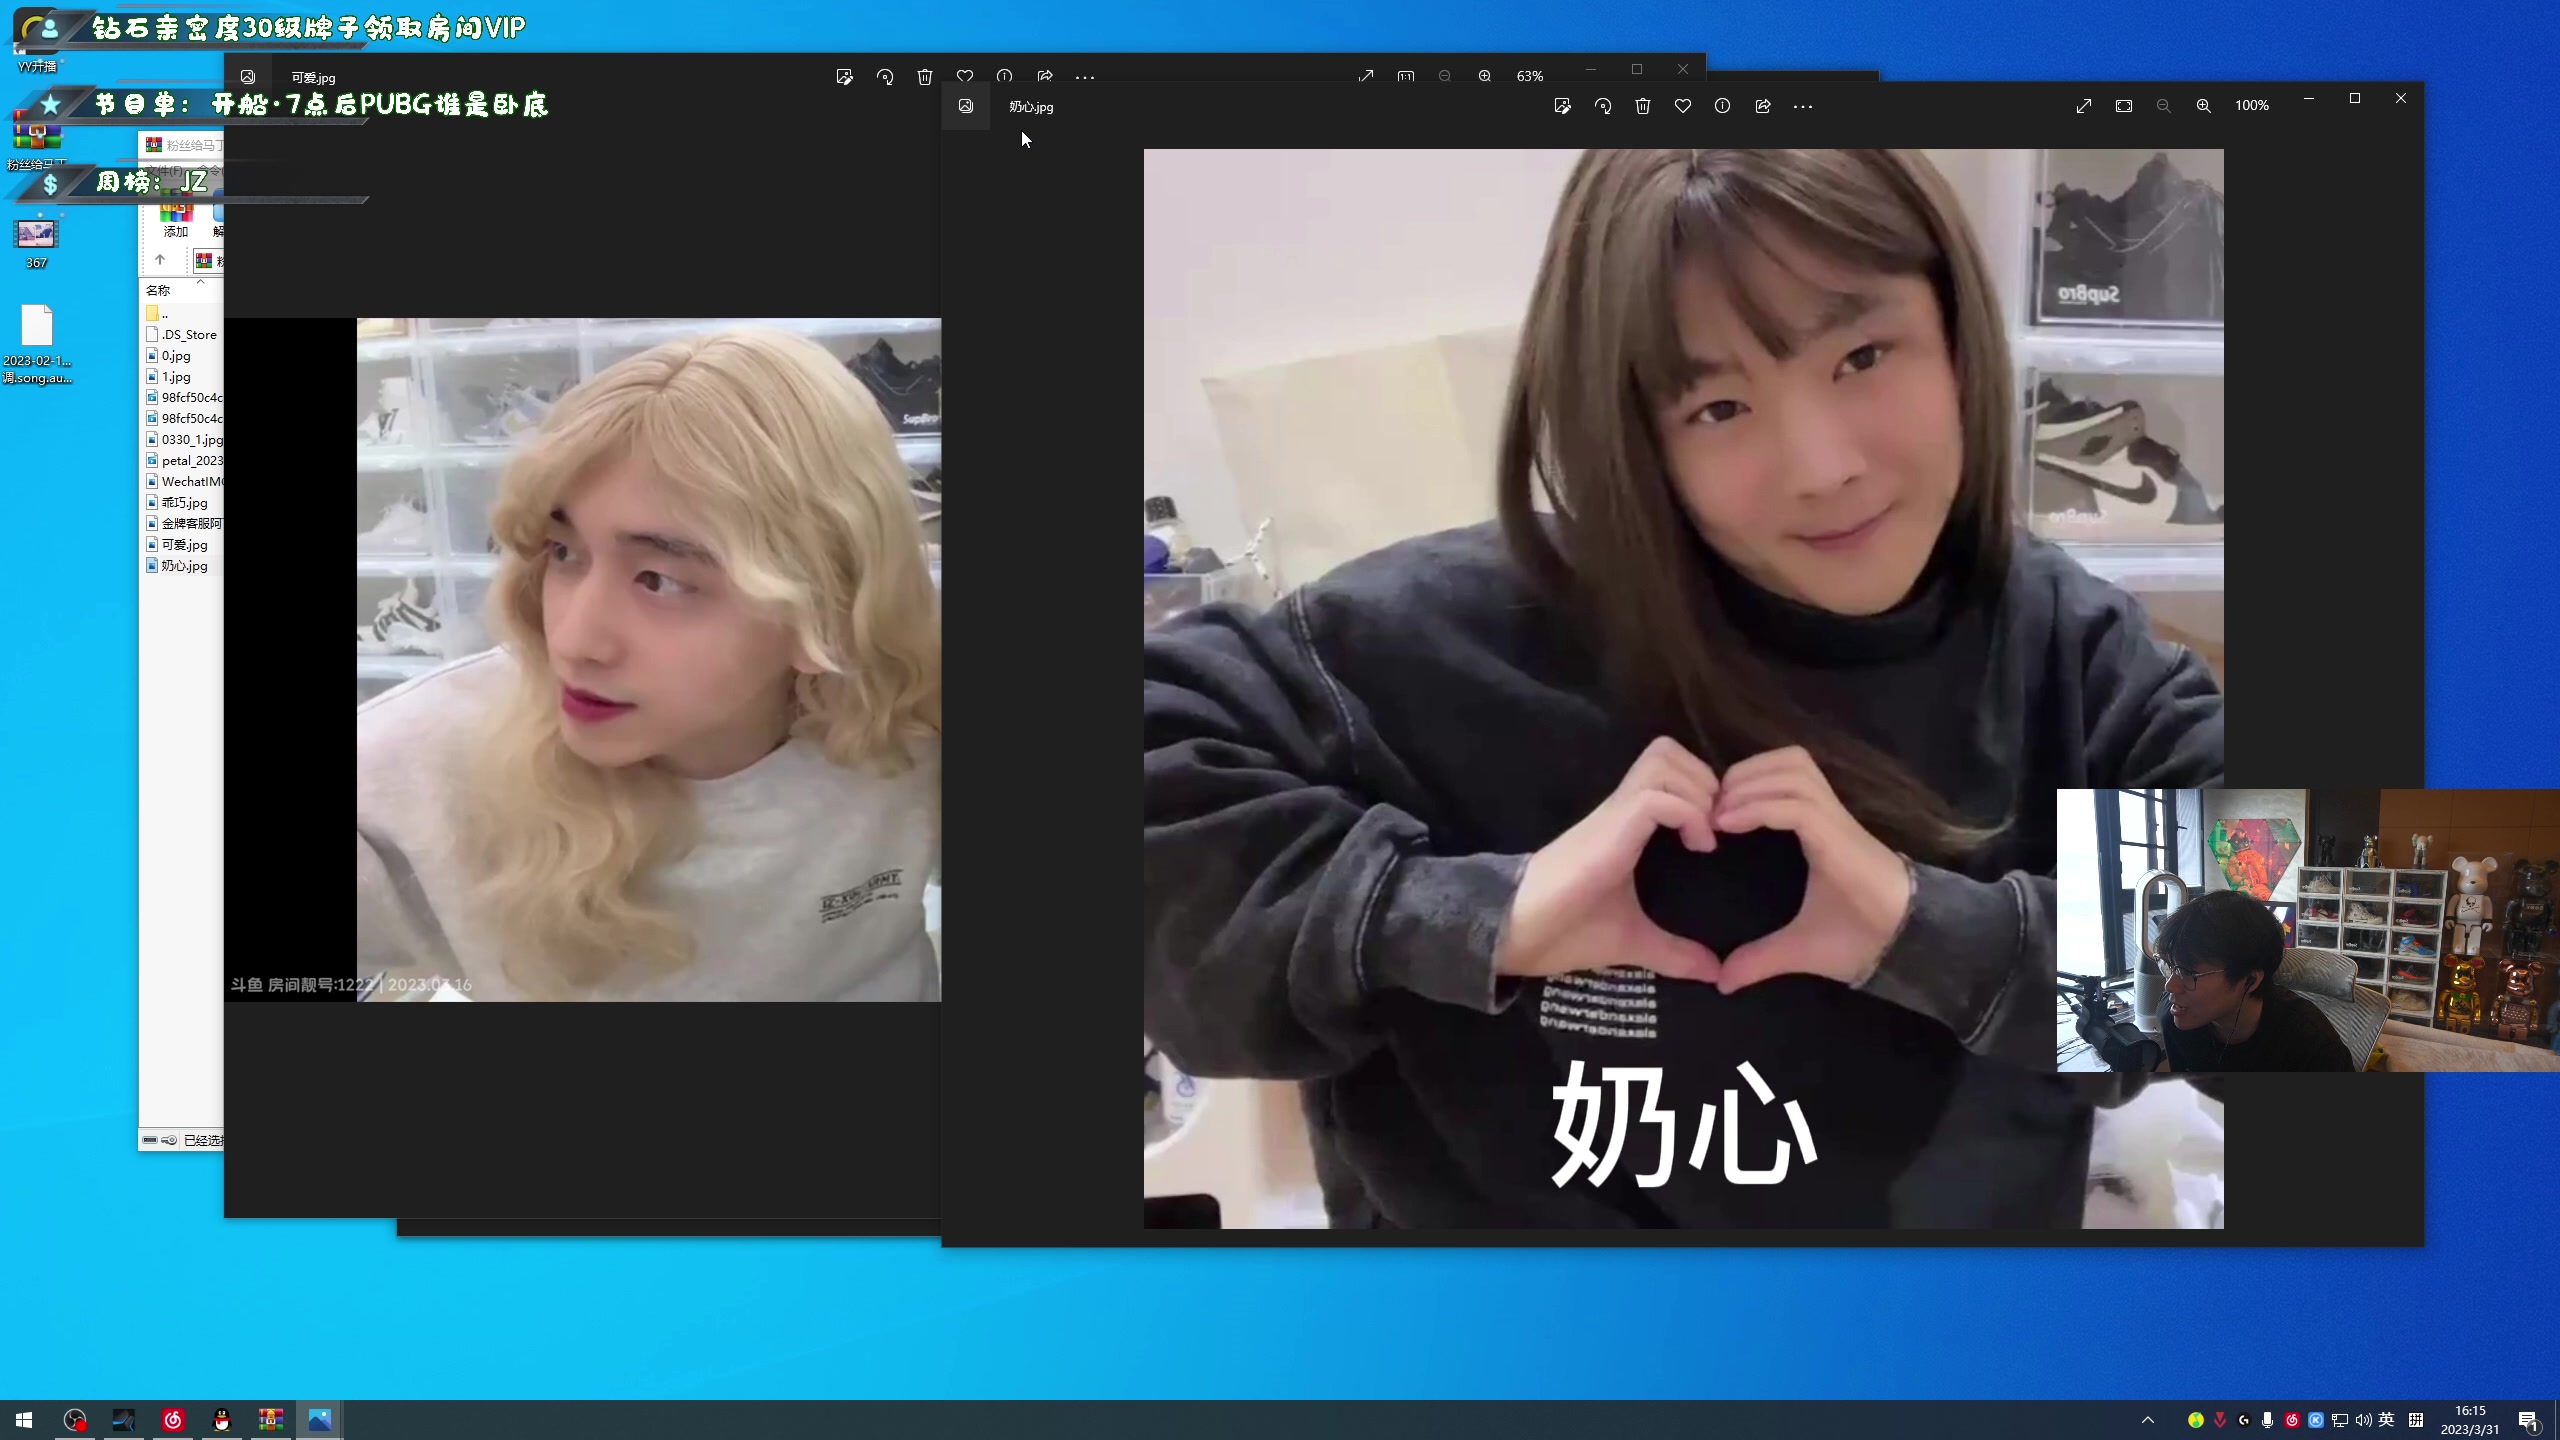Toggle fit-to-window in 奶心.jpg viewer
2560x1440 pixels.
2124,106
